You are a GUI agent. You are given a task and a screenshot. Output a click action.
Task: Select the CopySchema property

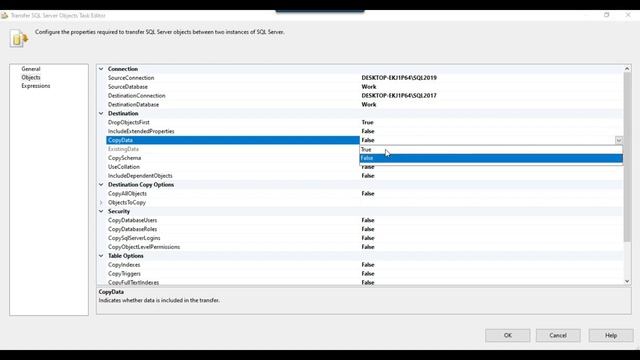point(124,158)
